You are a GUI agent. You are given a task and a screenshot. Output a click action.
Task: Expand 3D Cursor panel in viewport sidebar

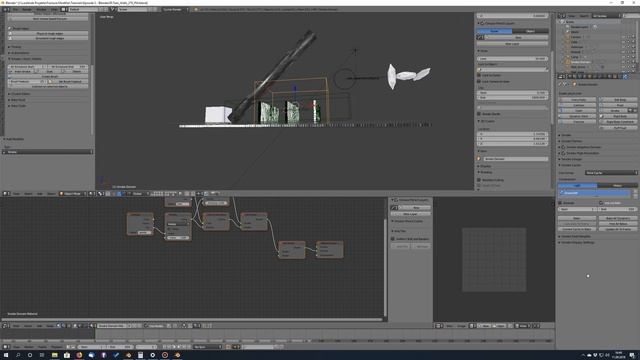[x=487, y=121]
